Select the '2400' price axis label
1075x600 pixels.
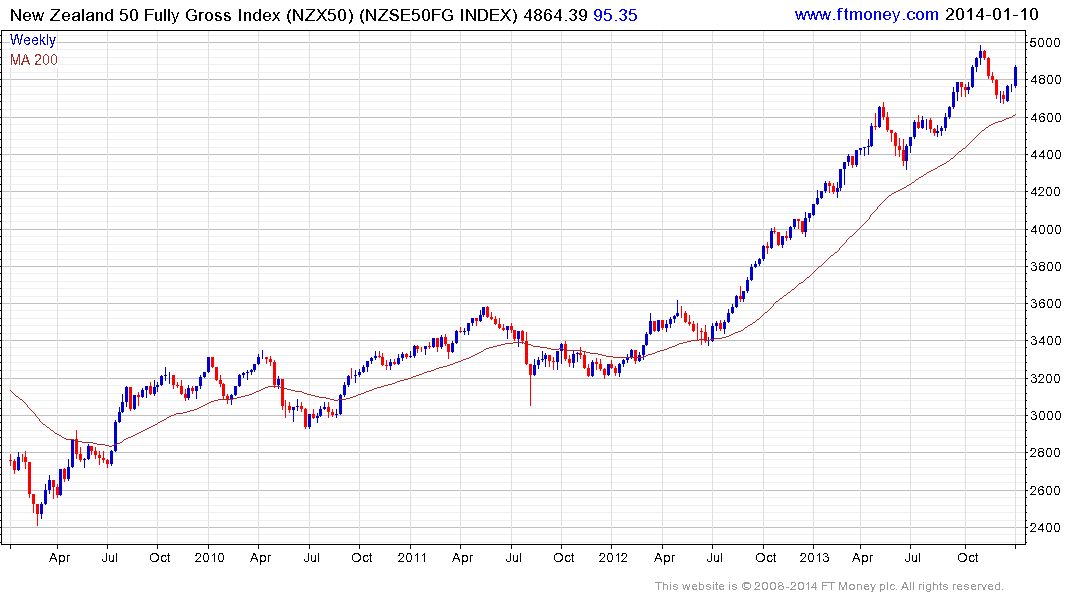click(1046, 528)
